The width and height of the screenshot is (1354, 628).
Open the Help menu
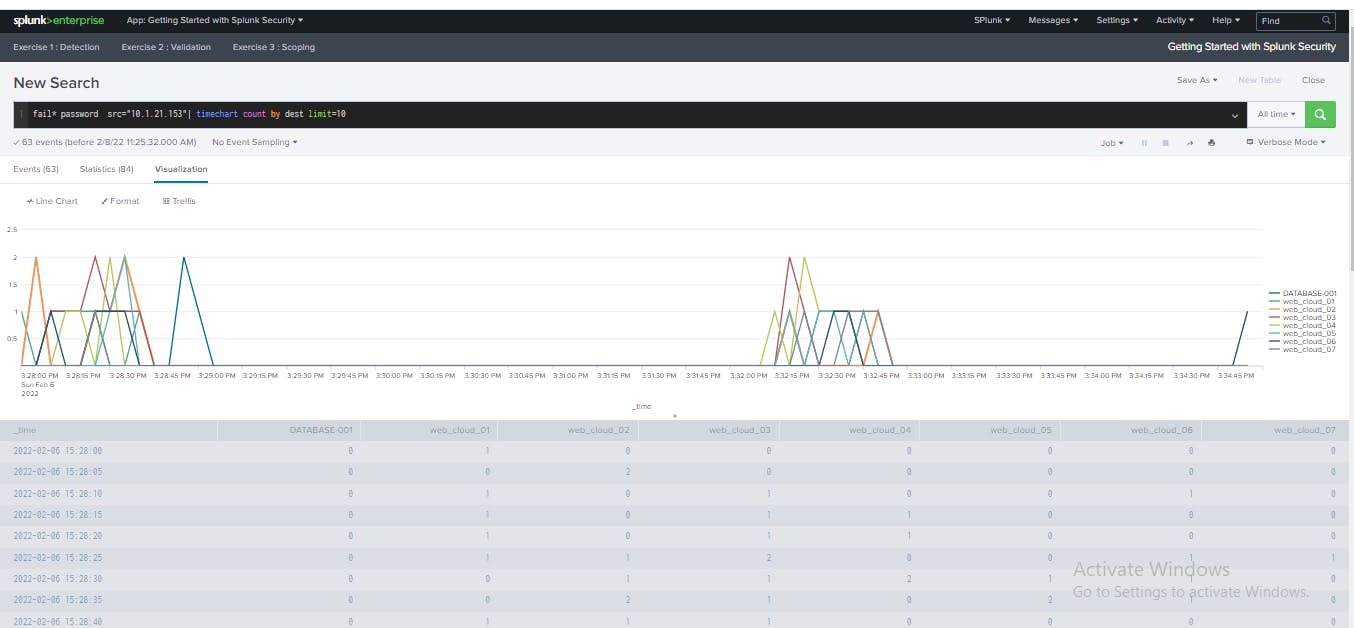1225,20
